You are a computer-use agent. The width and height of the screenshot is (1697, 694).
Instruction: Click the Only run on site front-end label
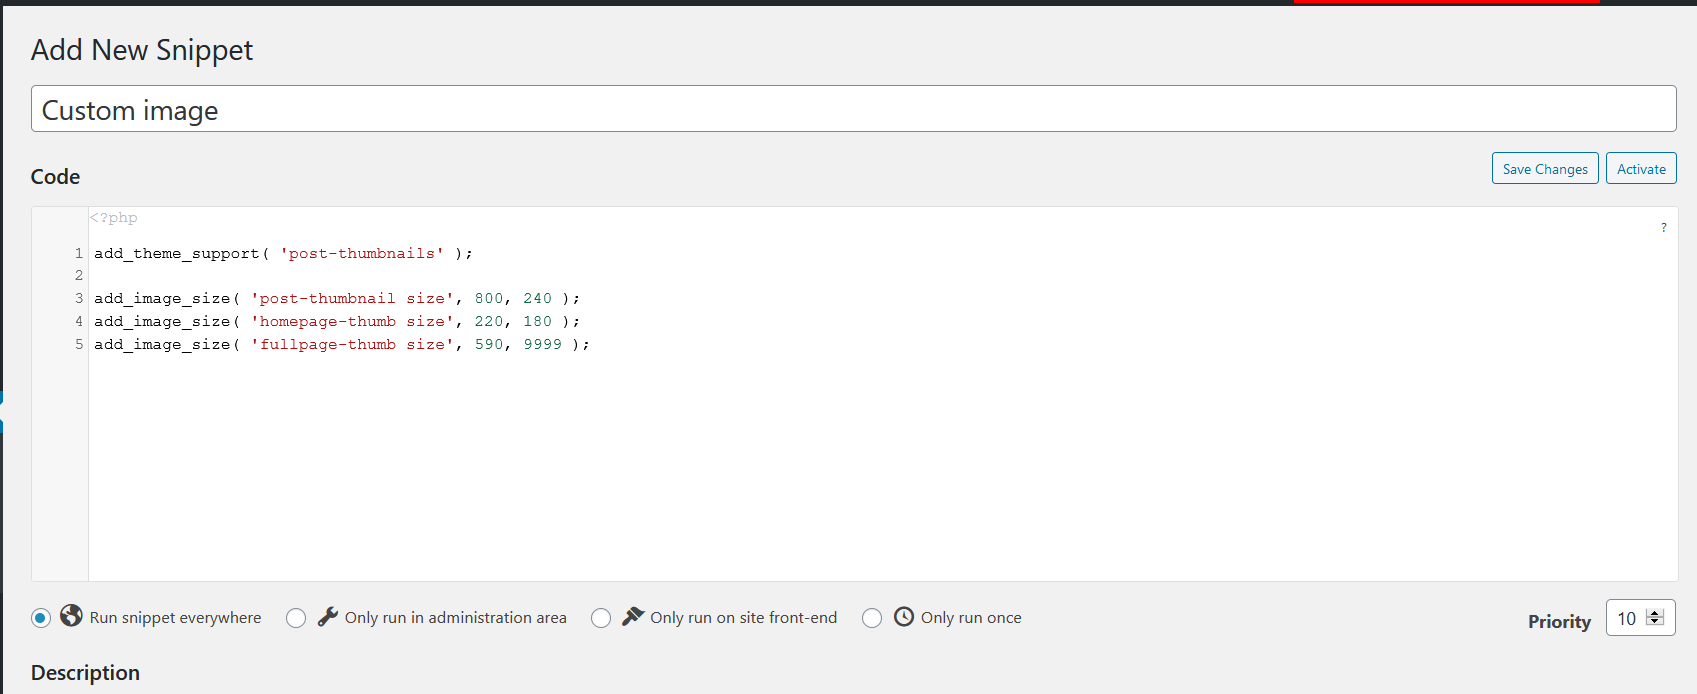(x=744, y=618)
